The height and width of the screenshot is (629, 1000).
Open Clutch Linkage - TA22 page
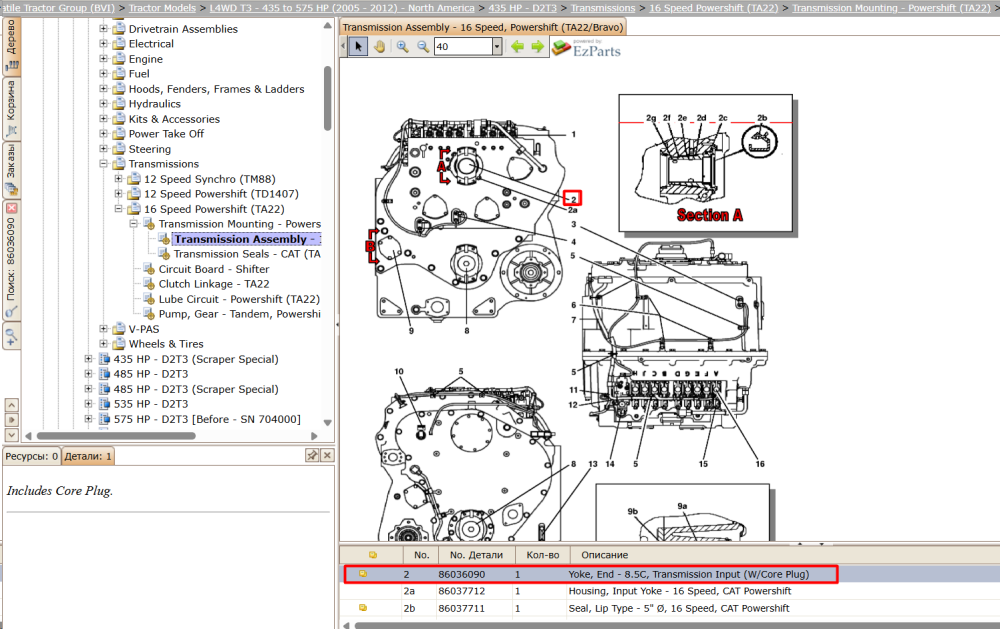tap(214, 283)
